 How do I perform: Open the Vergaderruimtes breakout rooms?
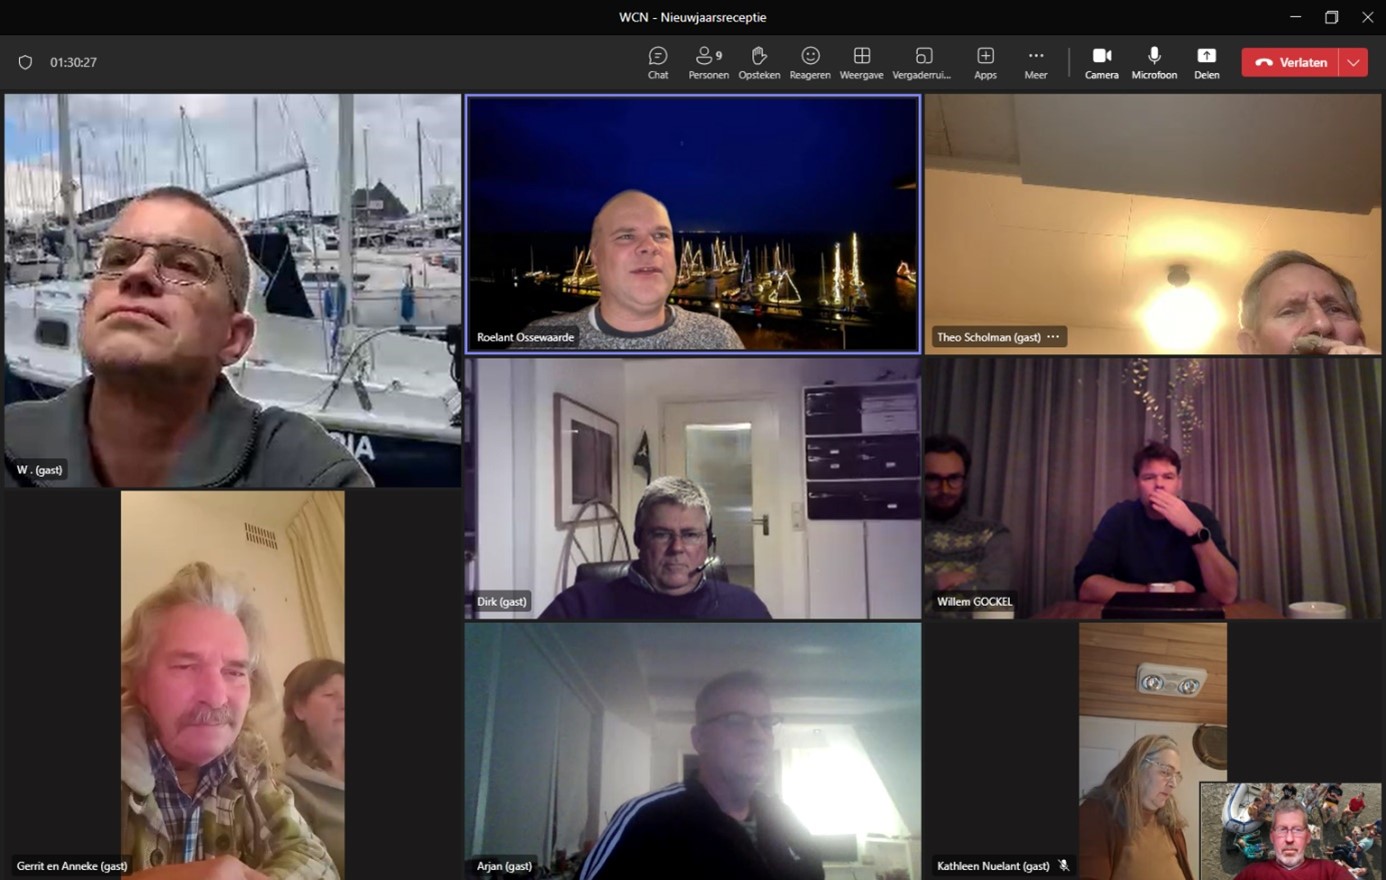922,62
